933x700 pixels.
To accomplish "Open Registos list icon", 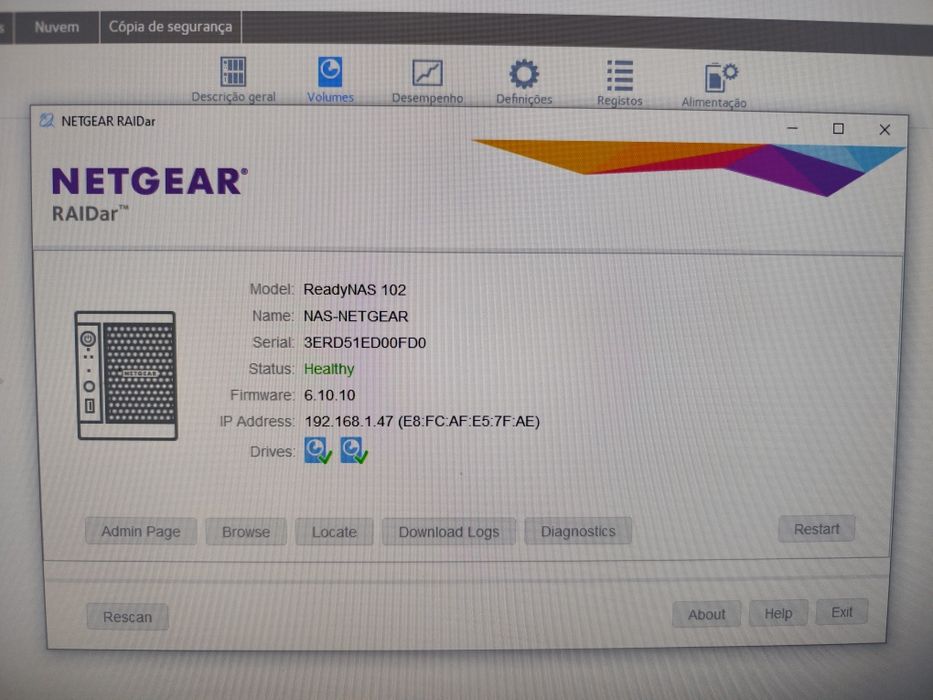I will click(619, 83).
